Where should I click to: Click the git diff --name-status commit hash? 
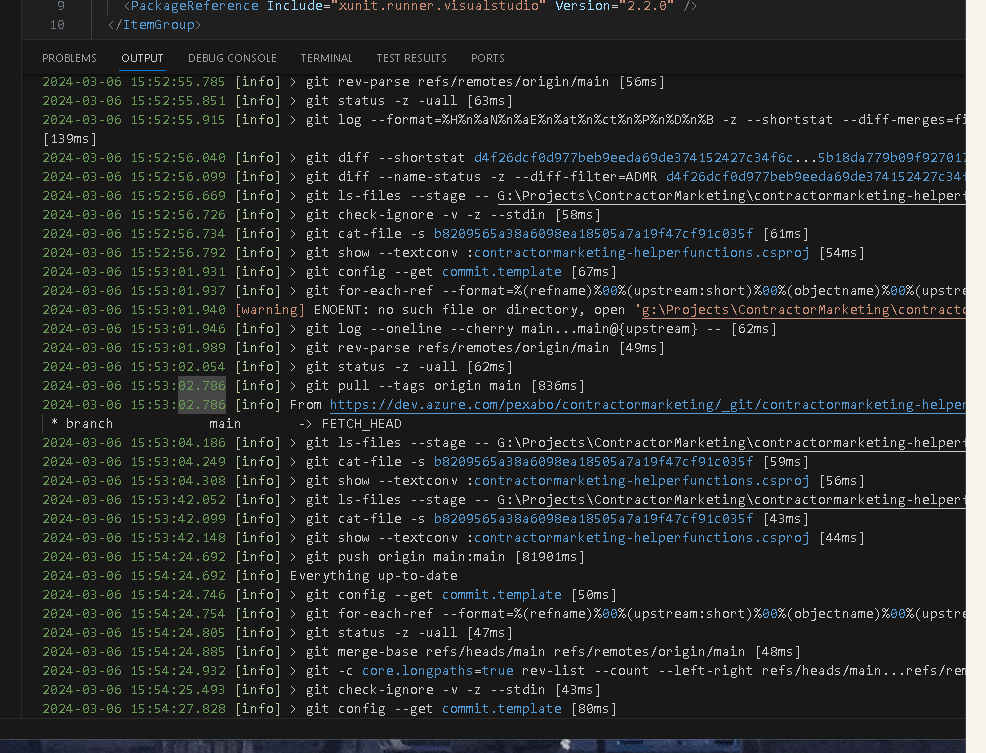(815, 177)
